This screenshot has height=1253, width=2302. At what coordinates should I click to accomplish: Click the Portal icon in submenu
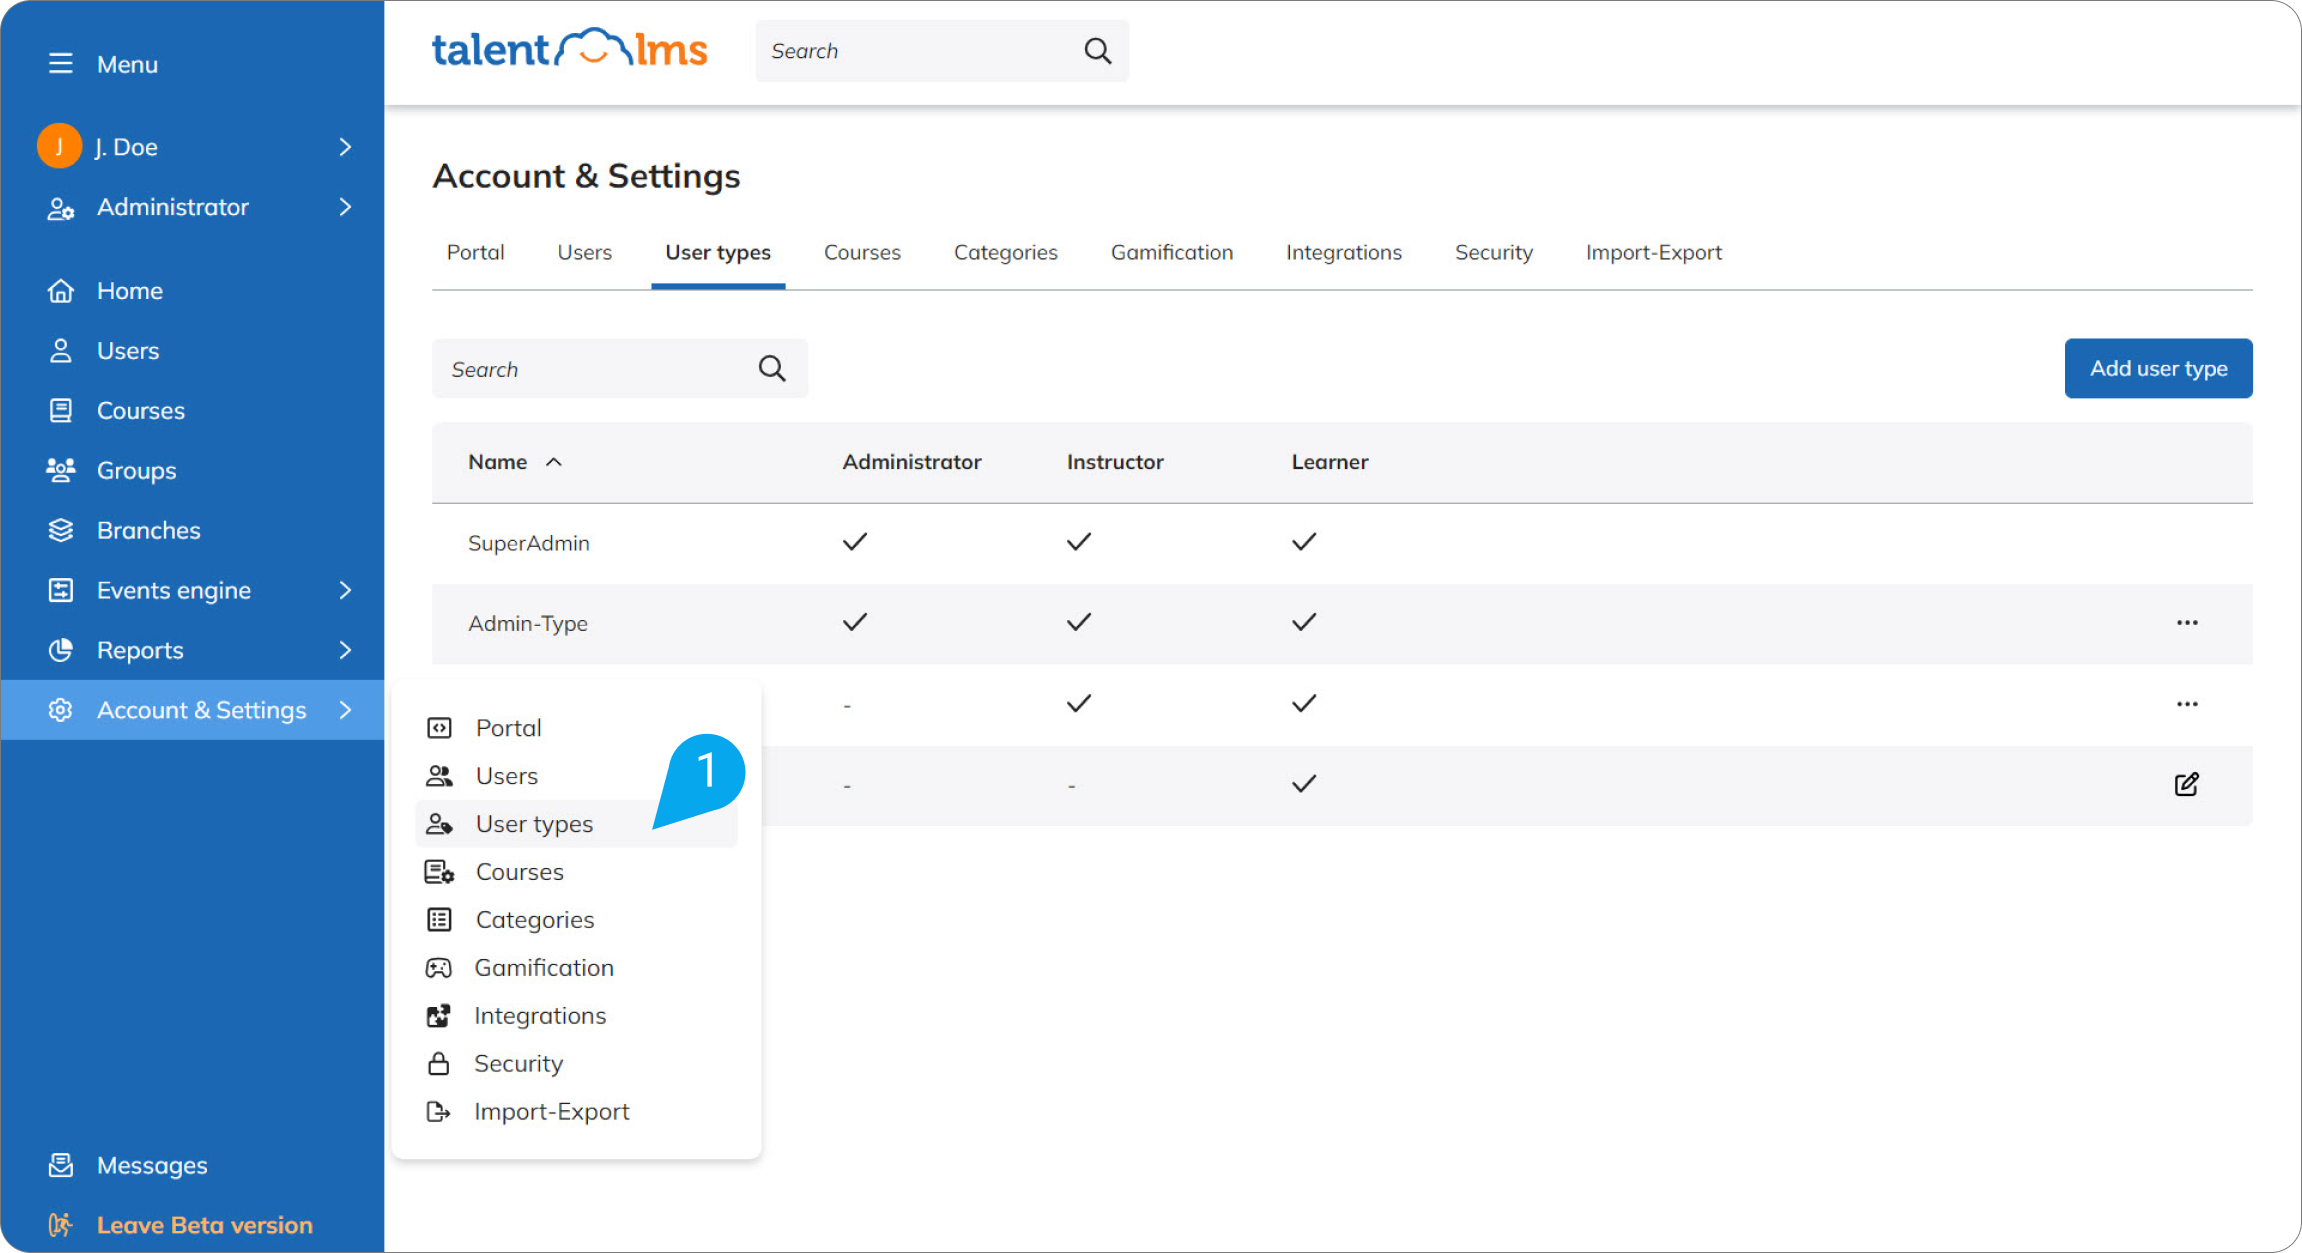(x=439, y=728)
